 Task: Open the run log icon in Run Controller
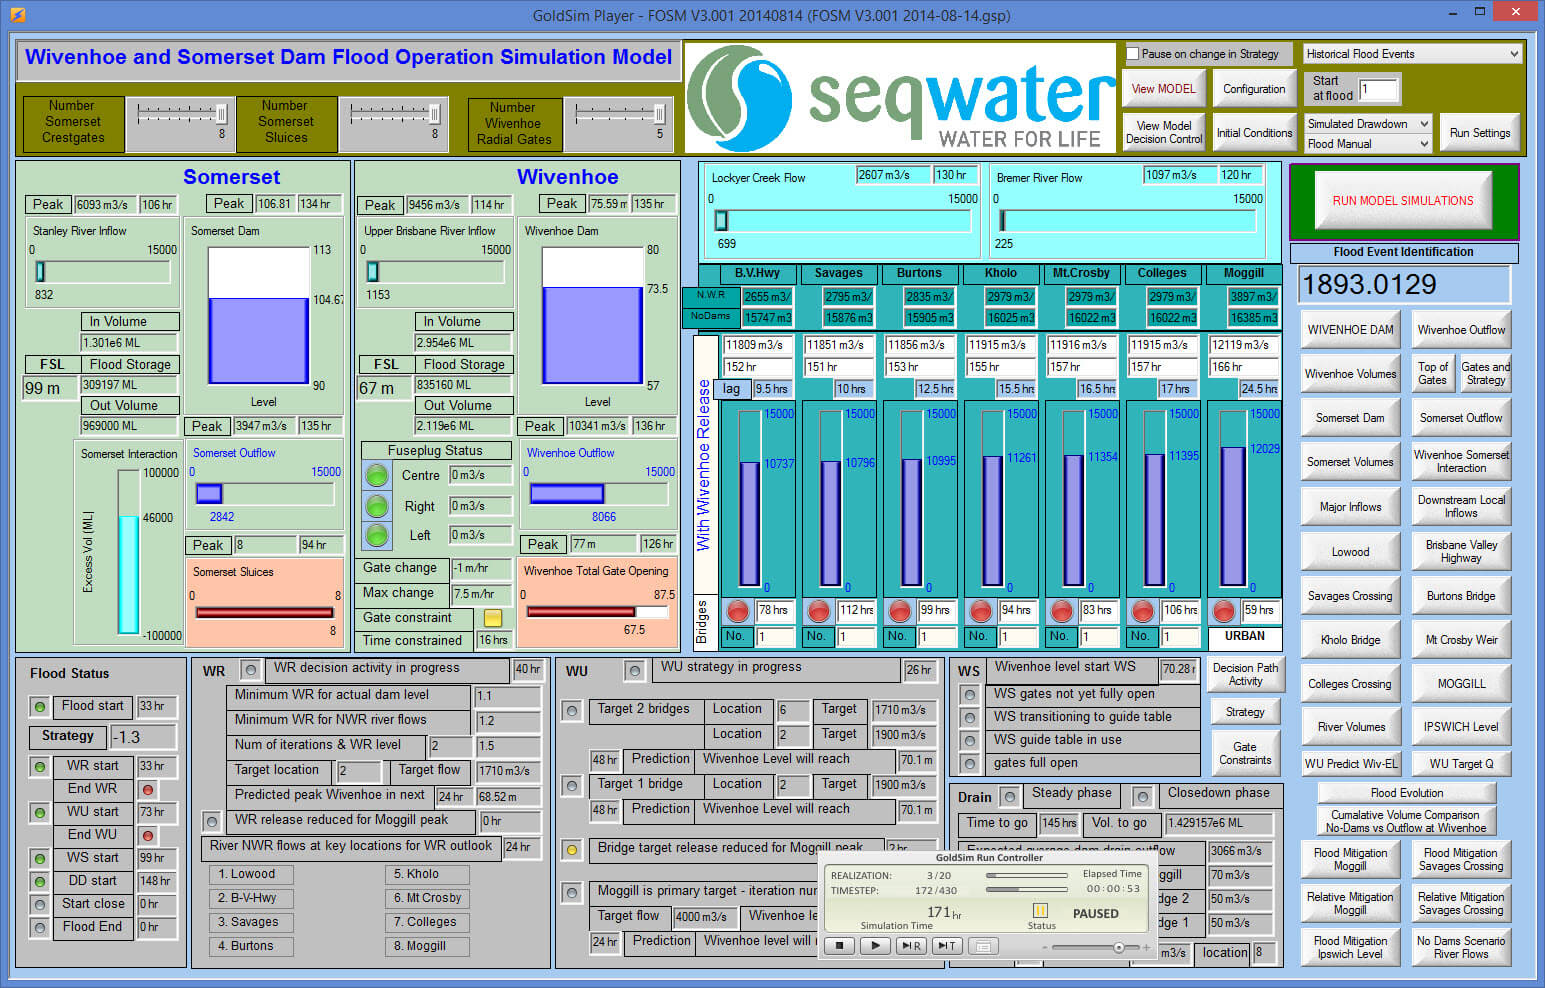point(983,945)
